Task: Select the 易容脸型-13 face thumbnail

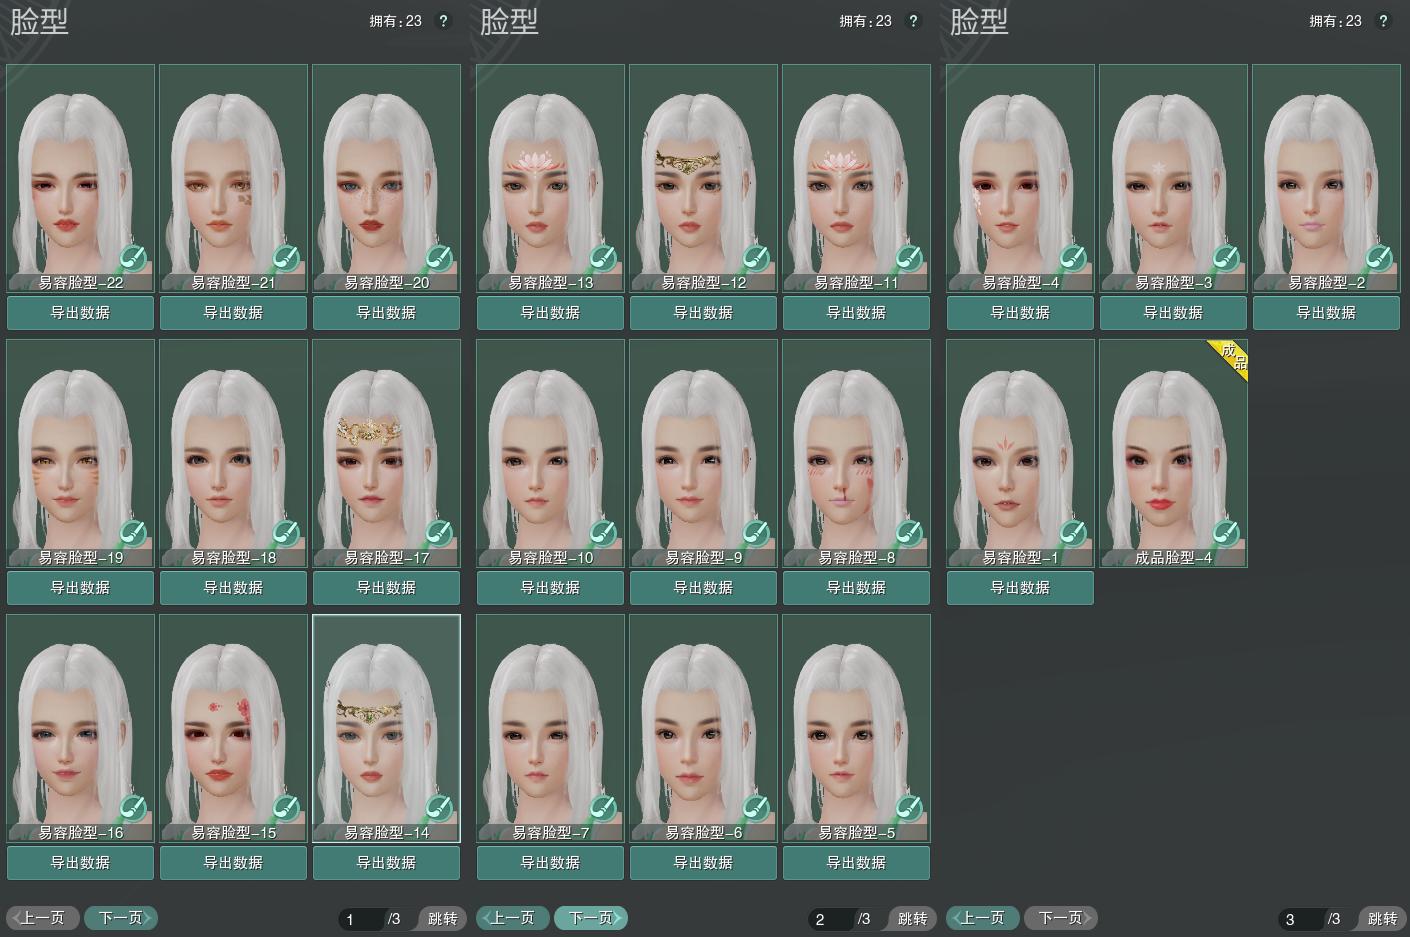Action: click(x=550, y=178)
